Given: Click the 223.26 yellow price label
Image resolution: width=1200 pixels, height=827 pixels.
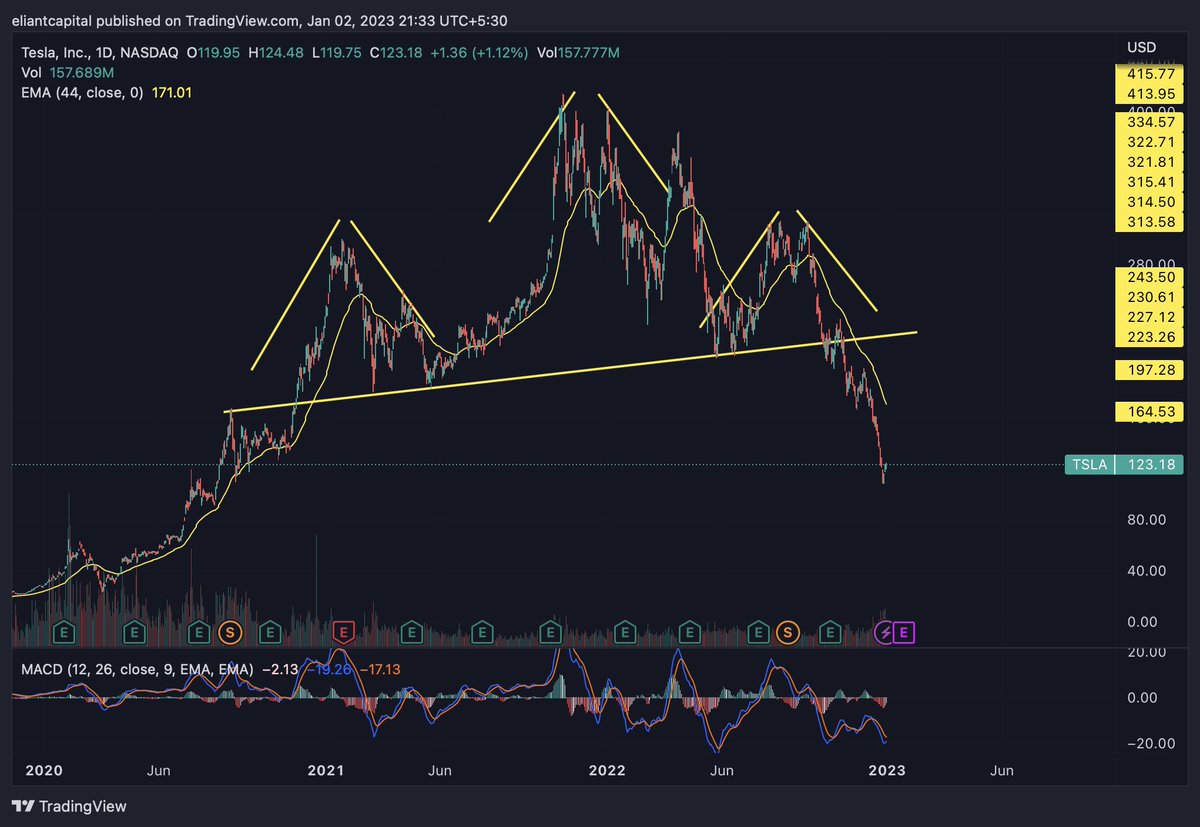Looking at the screenshot, I should click(x=1149, y=337).
